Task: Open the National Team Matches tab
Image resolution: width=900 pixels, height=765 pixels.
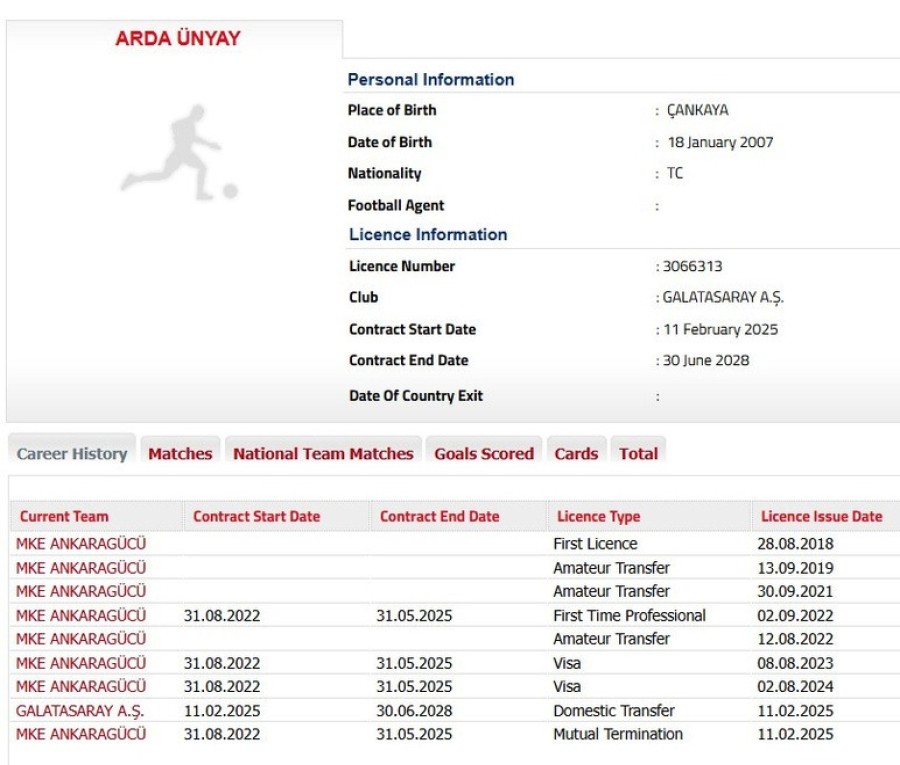Action: pos(323,454)
